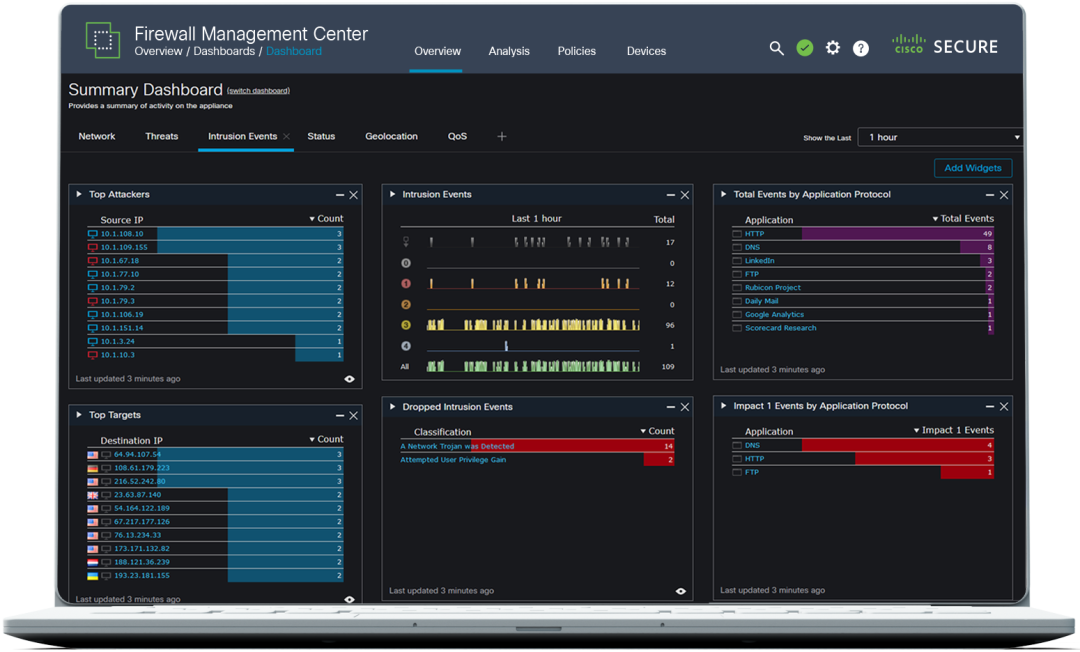1080x652 pixels.
Task: Open the Show the Last 1 hour dropdown
Action: (x=941, y=137)
